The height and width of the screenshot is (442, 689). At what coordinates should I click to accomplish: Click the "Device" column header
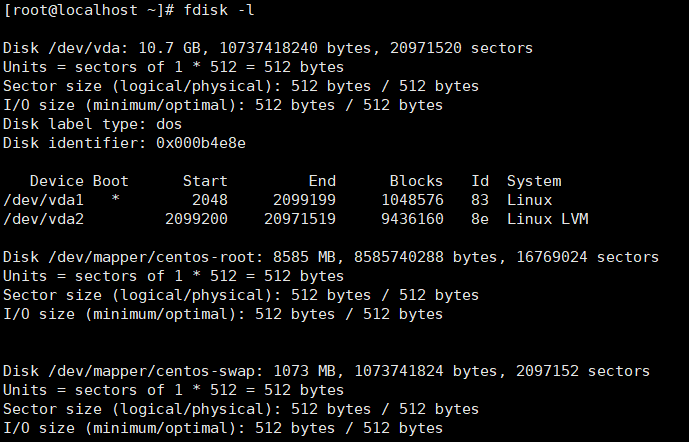point(57,181)
